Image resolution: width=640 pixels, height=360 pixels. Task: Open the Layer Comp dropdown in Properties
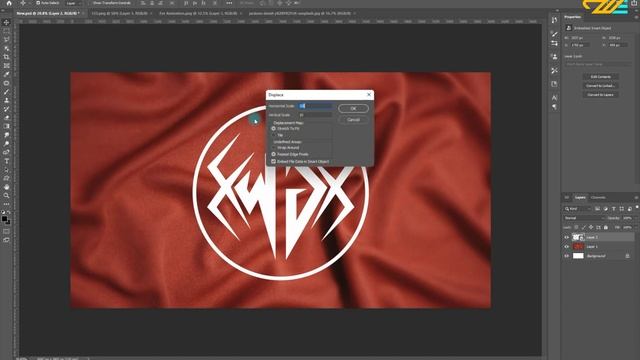[x=598, y=64]
